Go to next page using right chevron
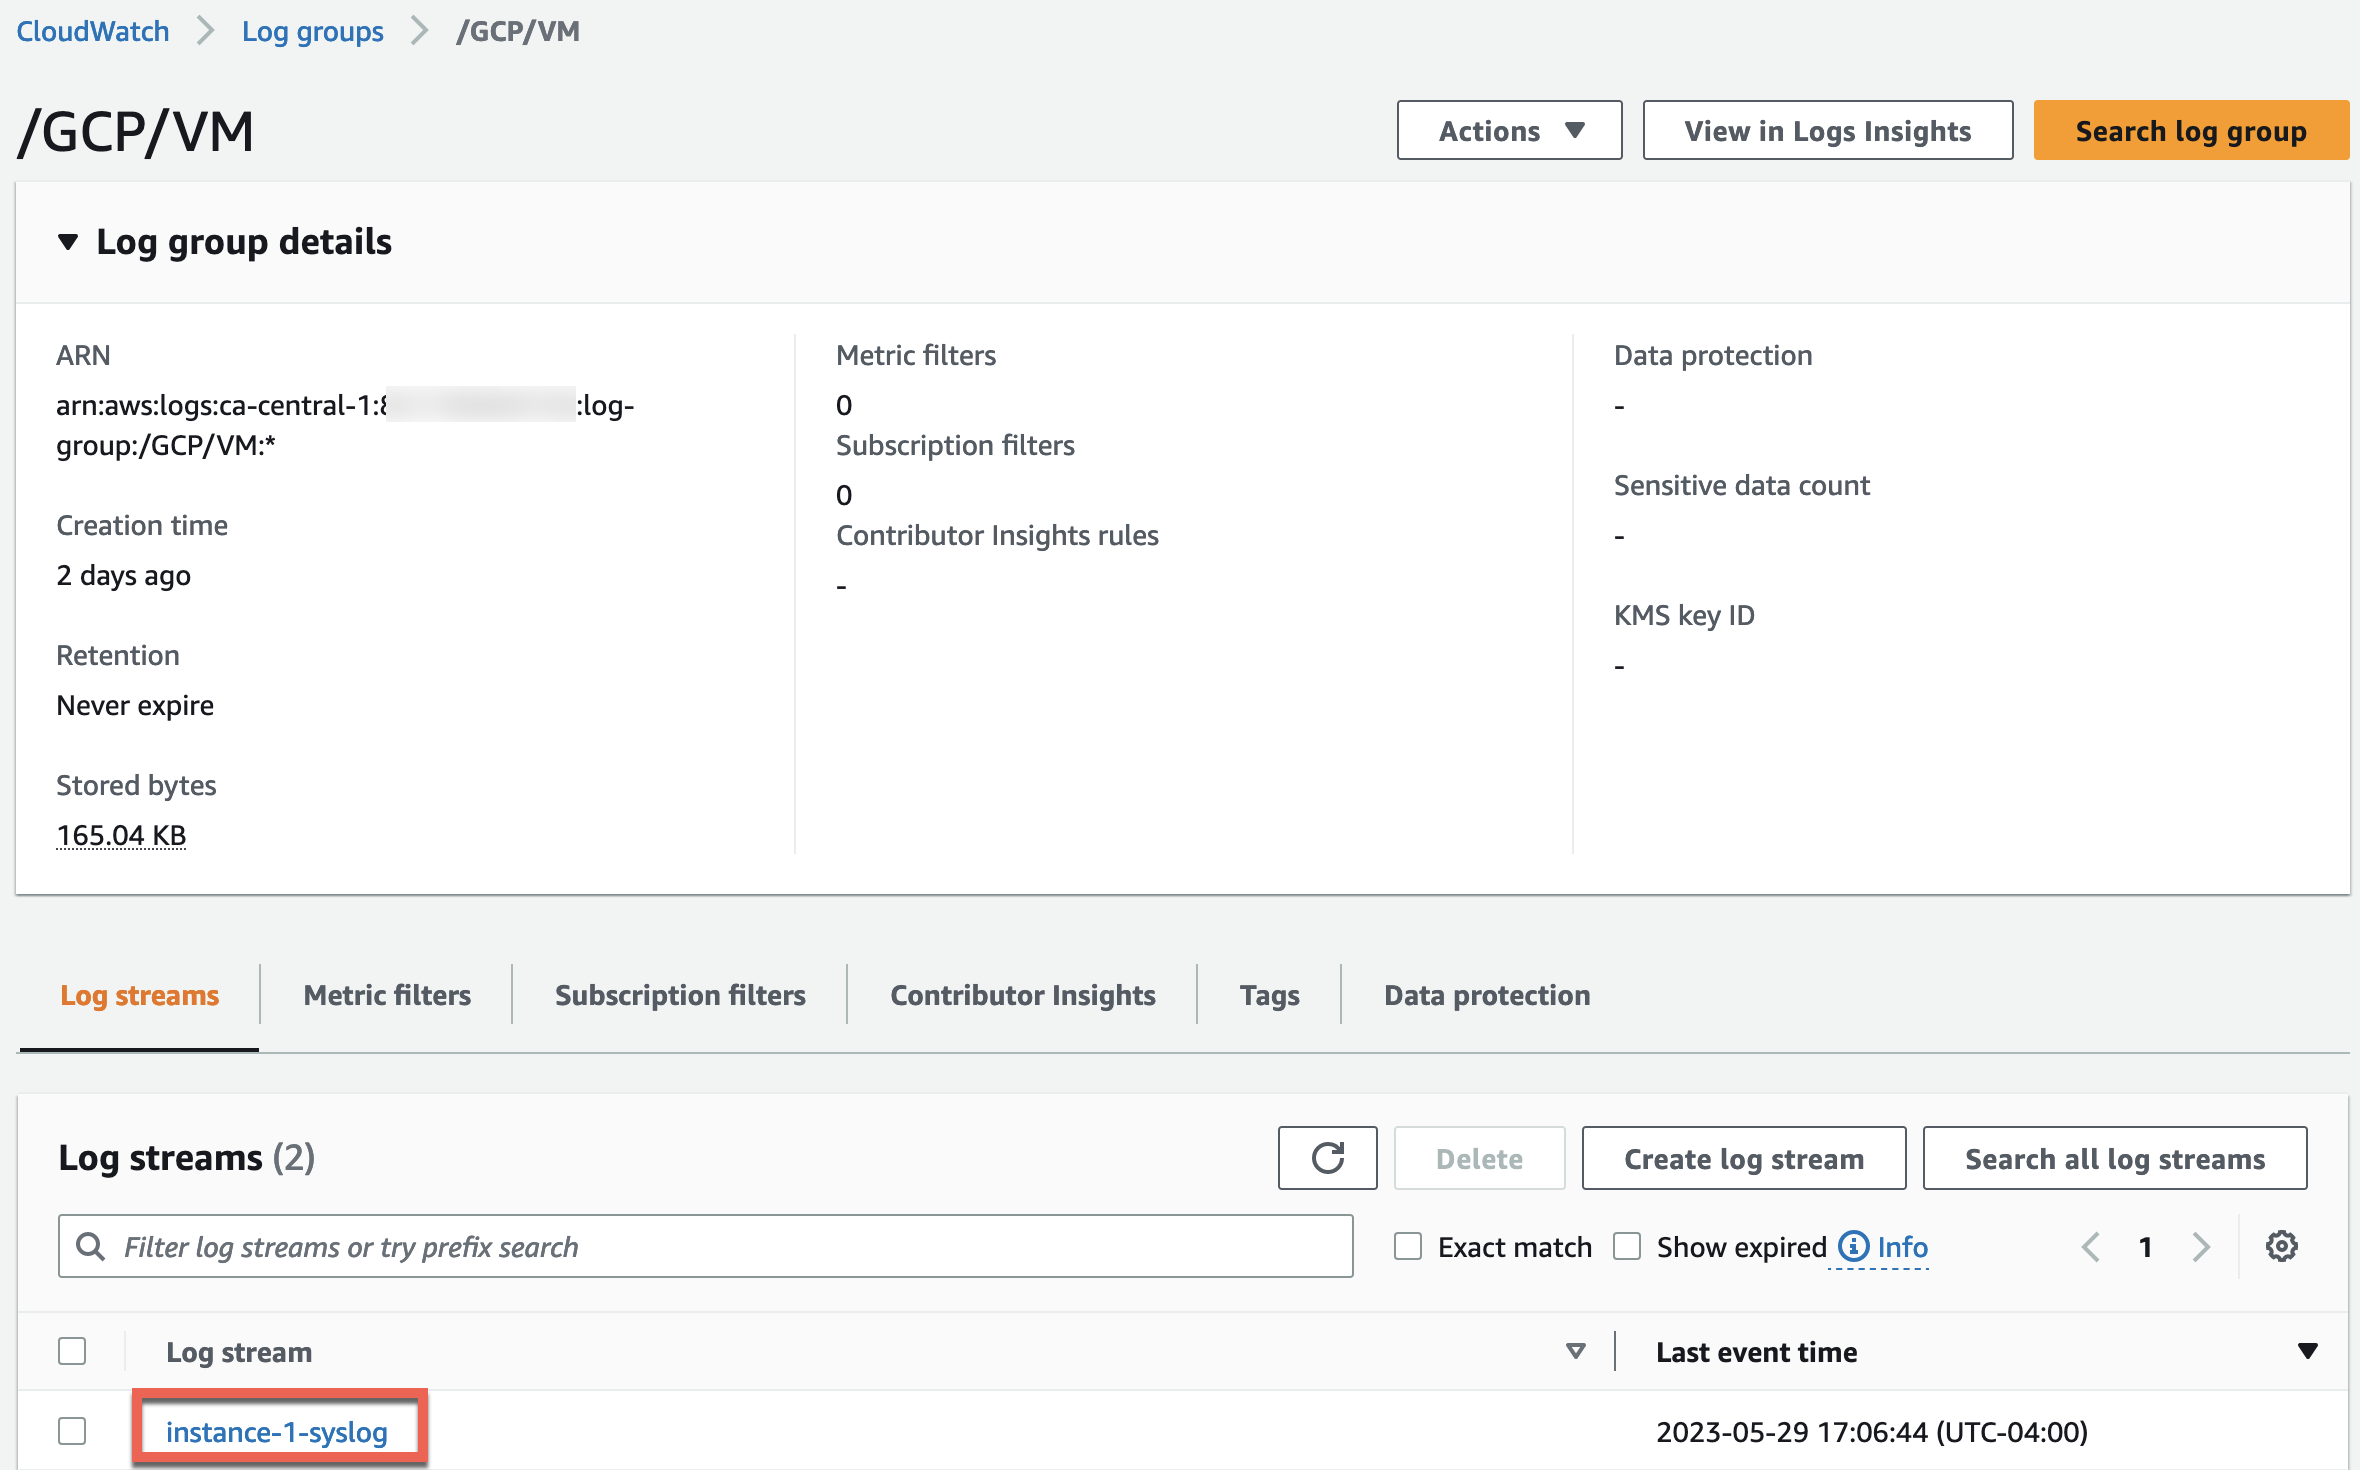Viewport: 2360px width, 1470px height. [x=2200, y=1246]
